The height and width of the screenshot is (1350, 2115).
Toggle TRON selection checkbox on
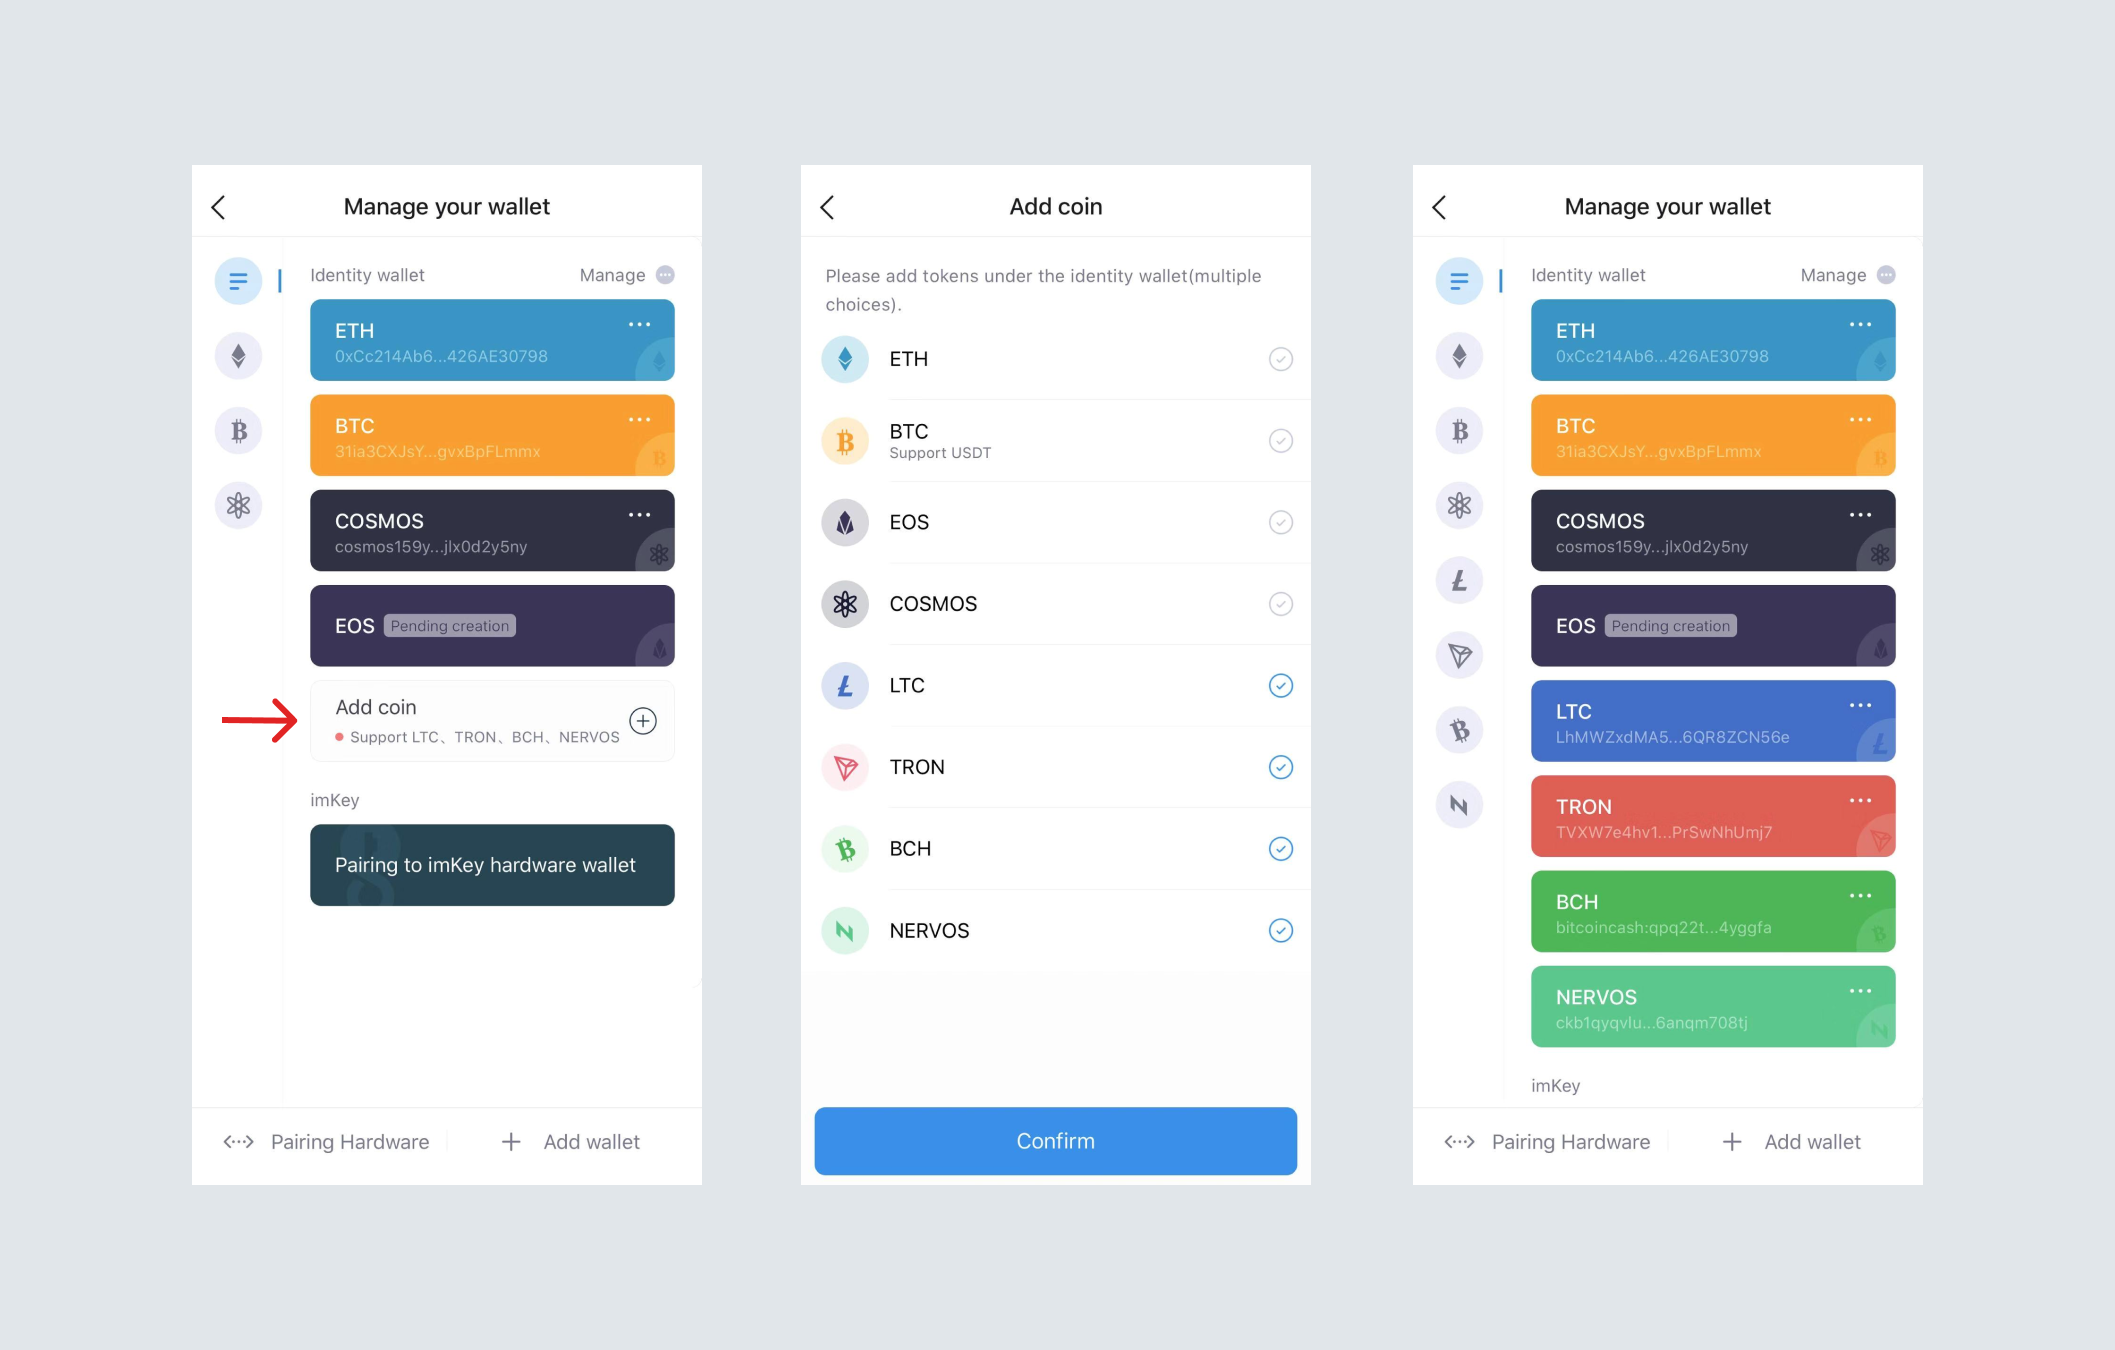click(x=1276, y=767)
